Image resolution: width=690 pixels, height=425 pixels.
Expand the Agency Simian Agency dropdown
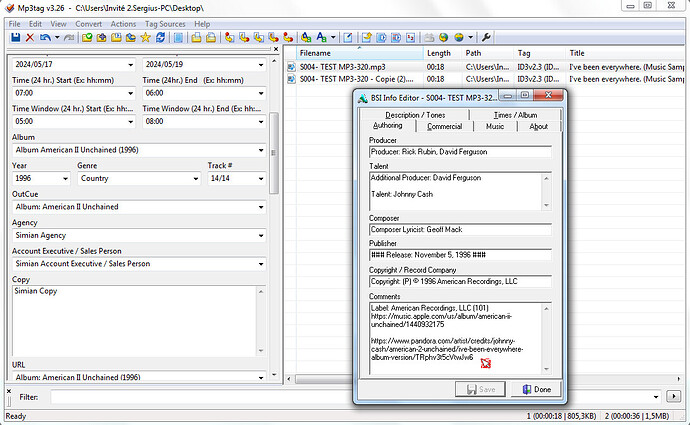[x=261, y=236]
